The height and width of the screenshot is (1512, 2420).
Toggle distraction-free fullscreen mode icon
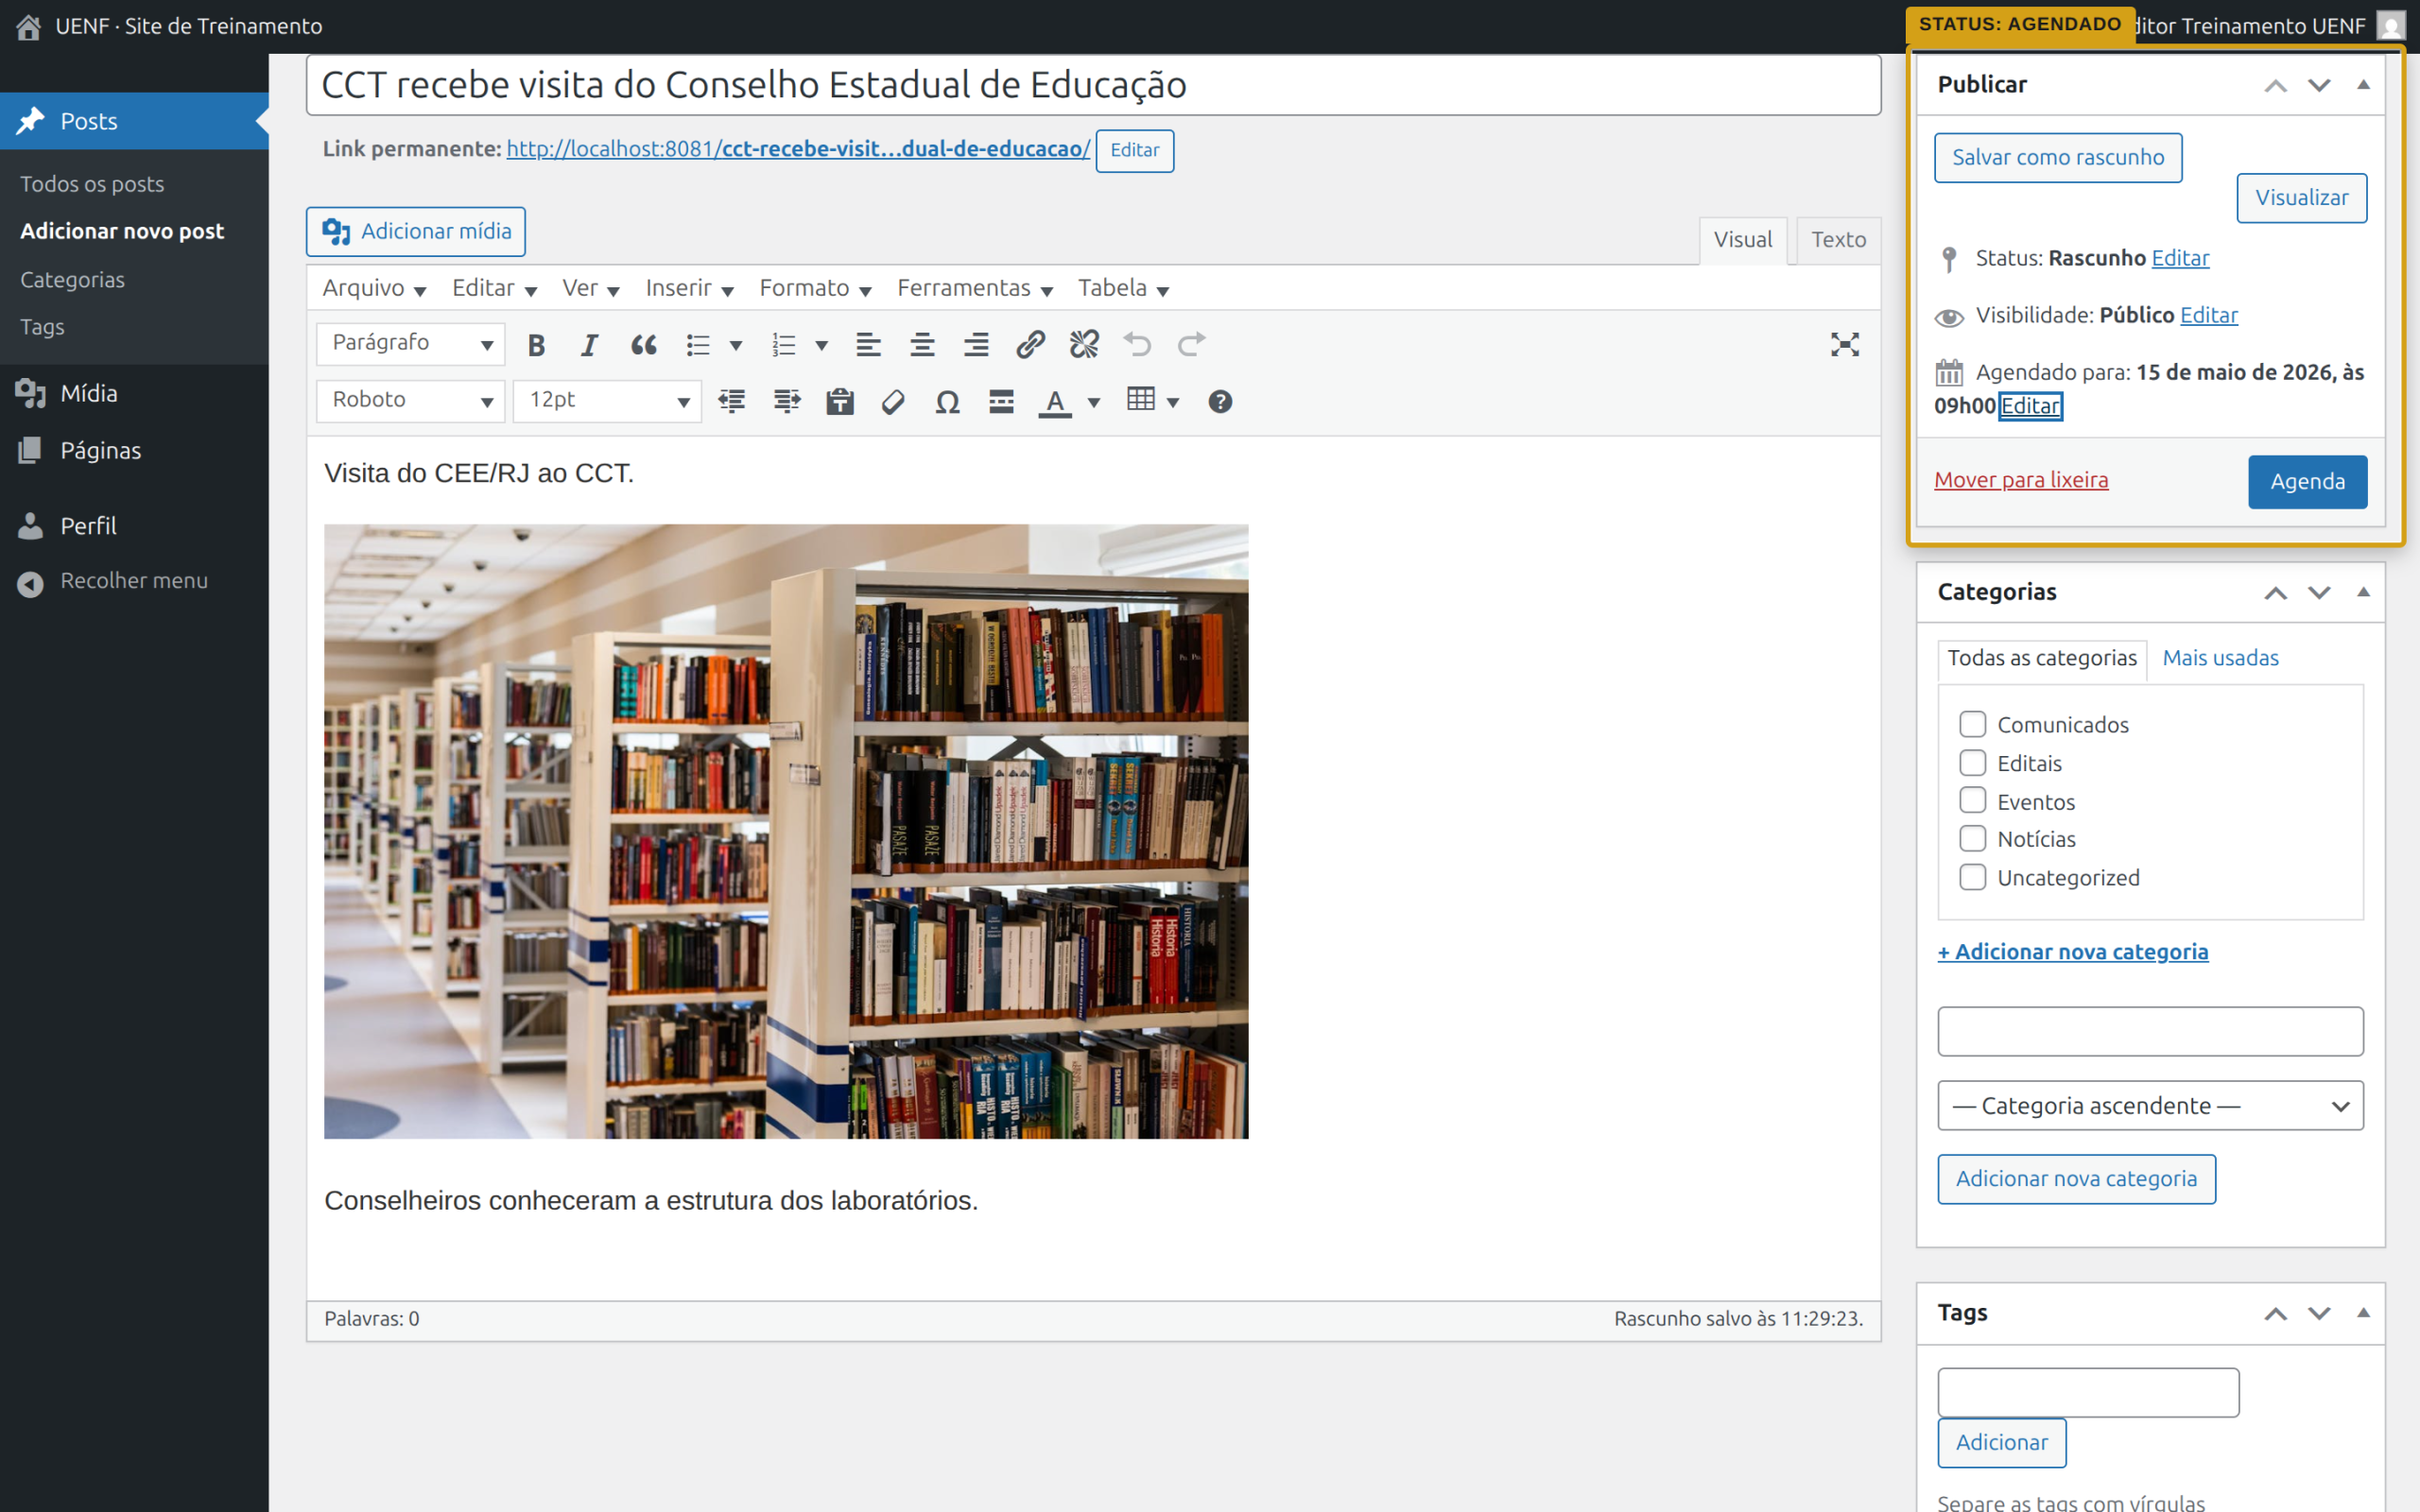coord(1845,345)
